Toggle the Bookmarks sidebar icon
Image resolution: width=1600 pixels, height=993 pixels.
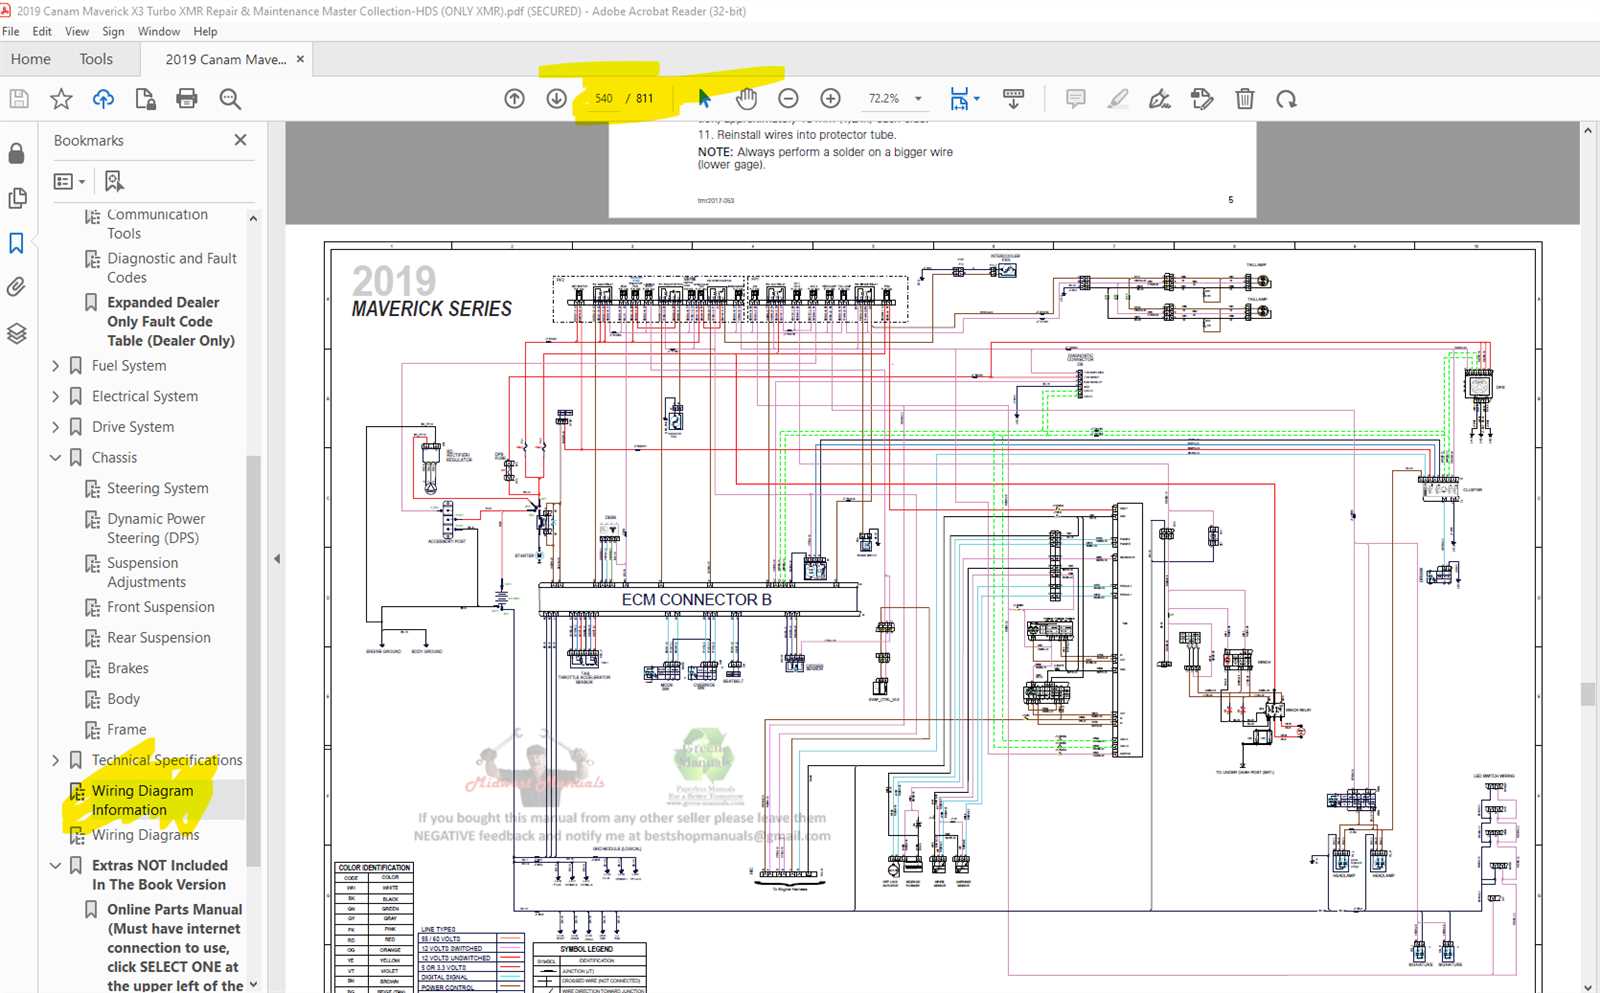(x=16, y=243)
